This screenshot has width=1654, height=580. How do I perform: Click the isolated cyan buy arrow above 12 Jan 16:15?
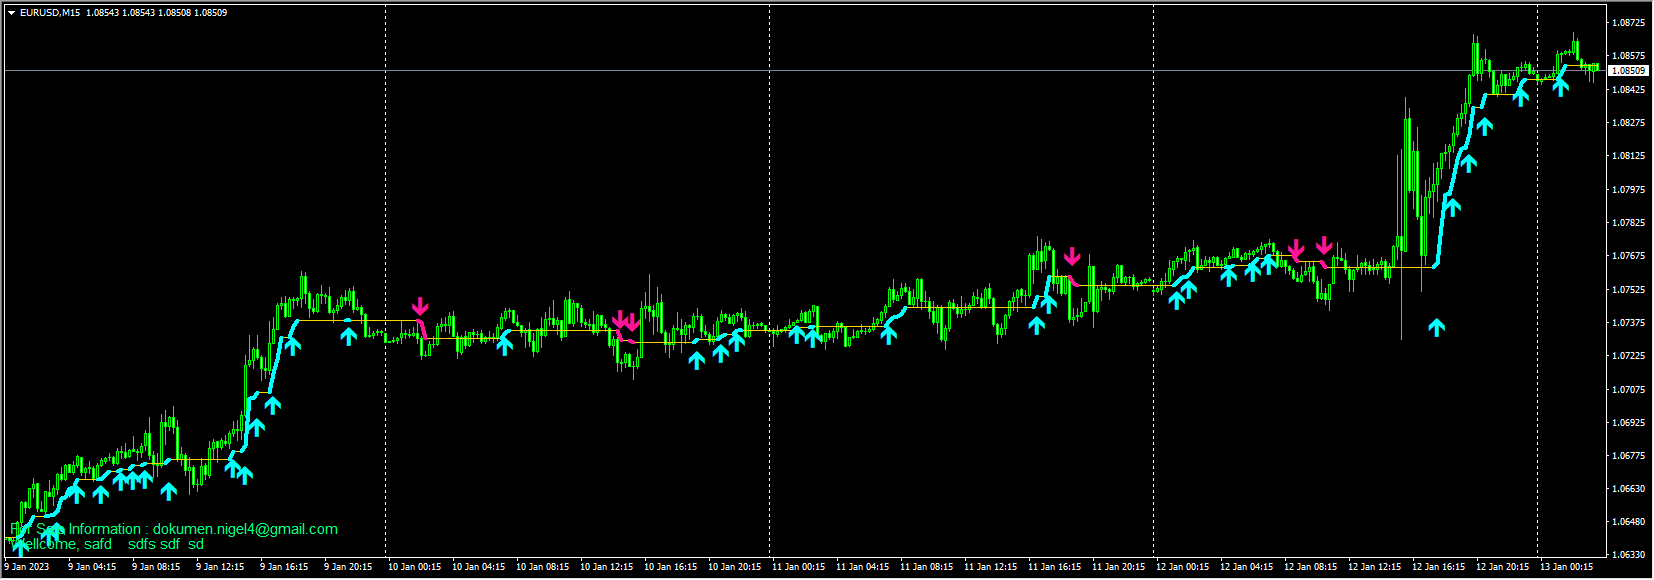1437,326
